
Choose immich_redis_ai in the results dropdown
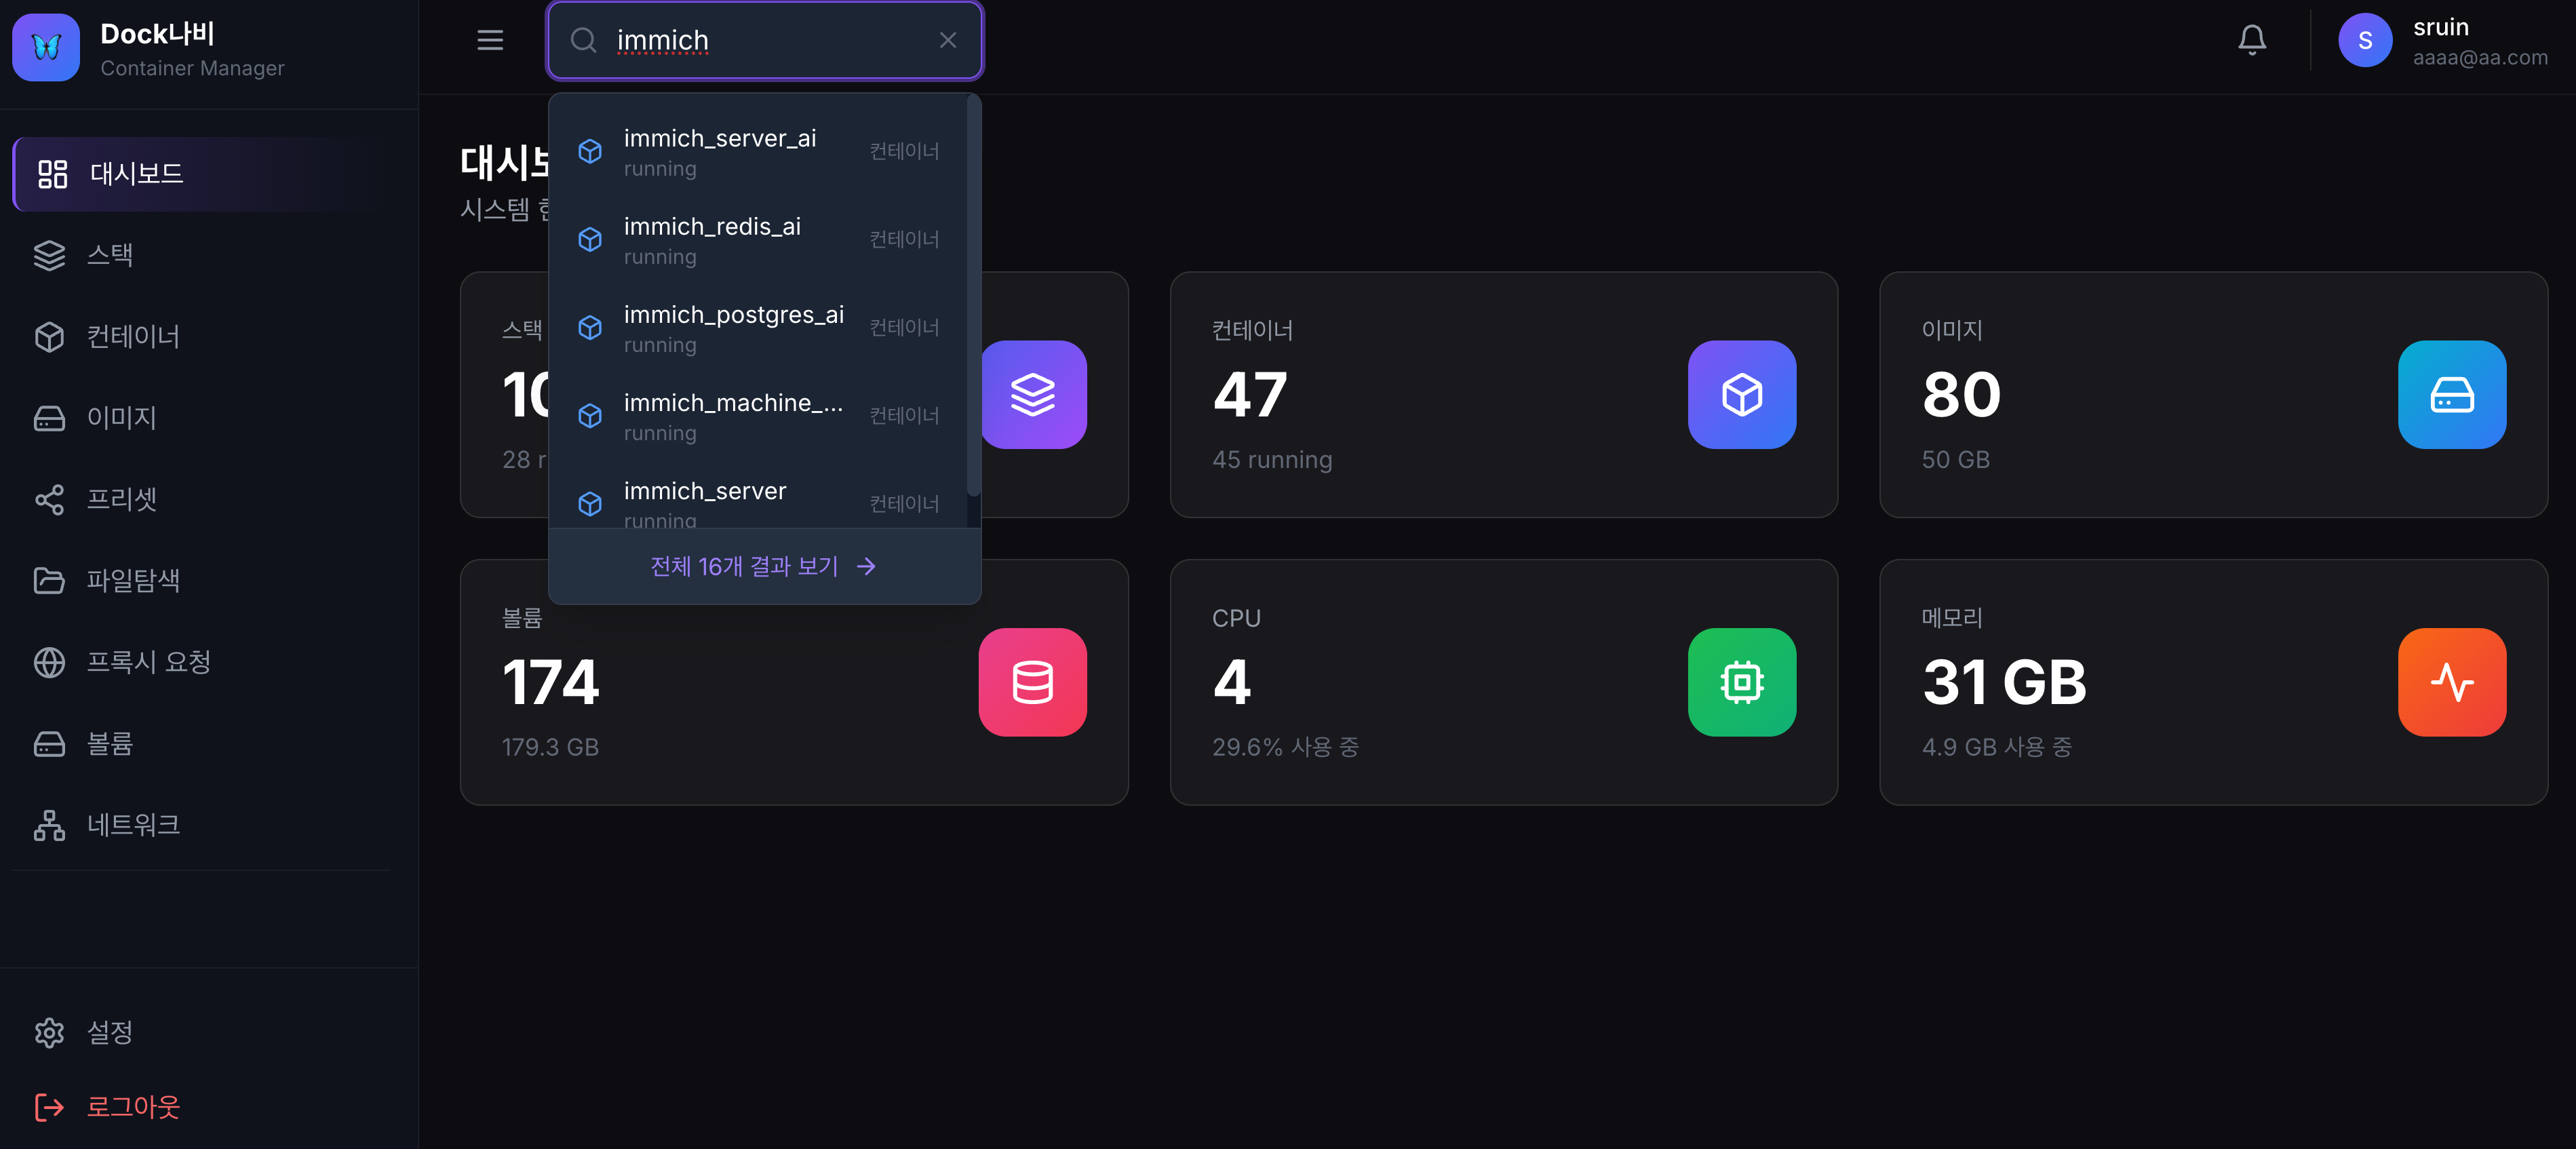click(x=712, y=239)
